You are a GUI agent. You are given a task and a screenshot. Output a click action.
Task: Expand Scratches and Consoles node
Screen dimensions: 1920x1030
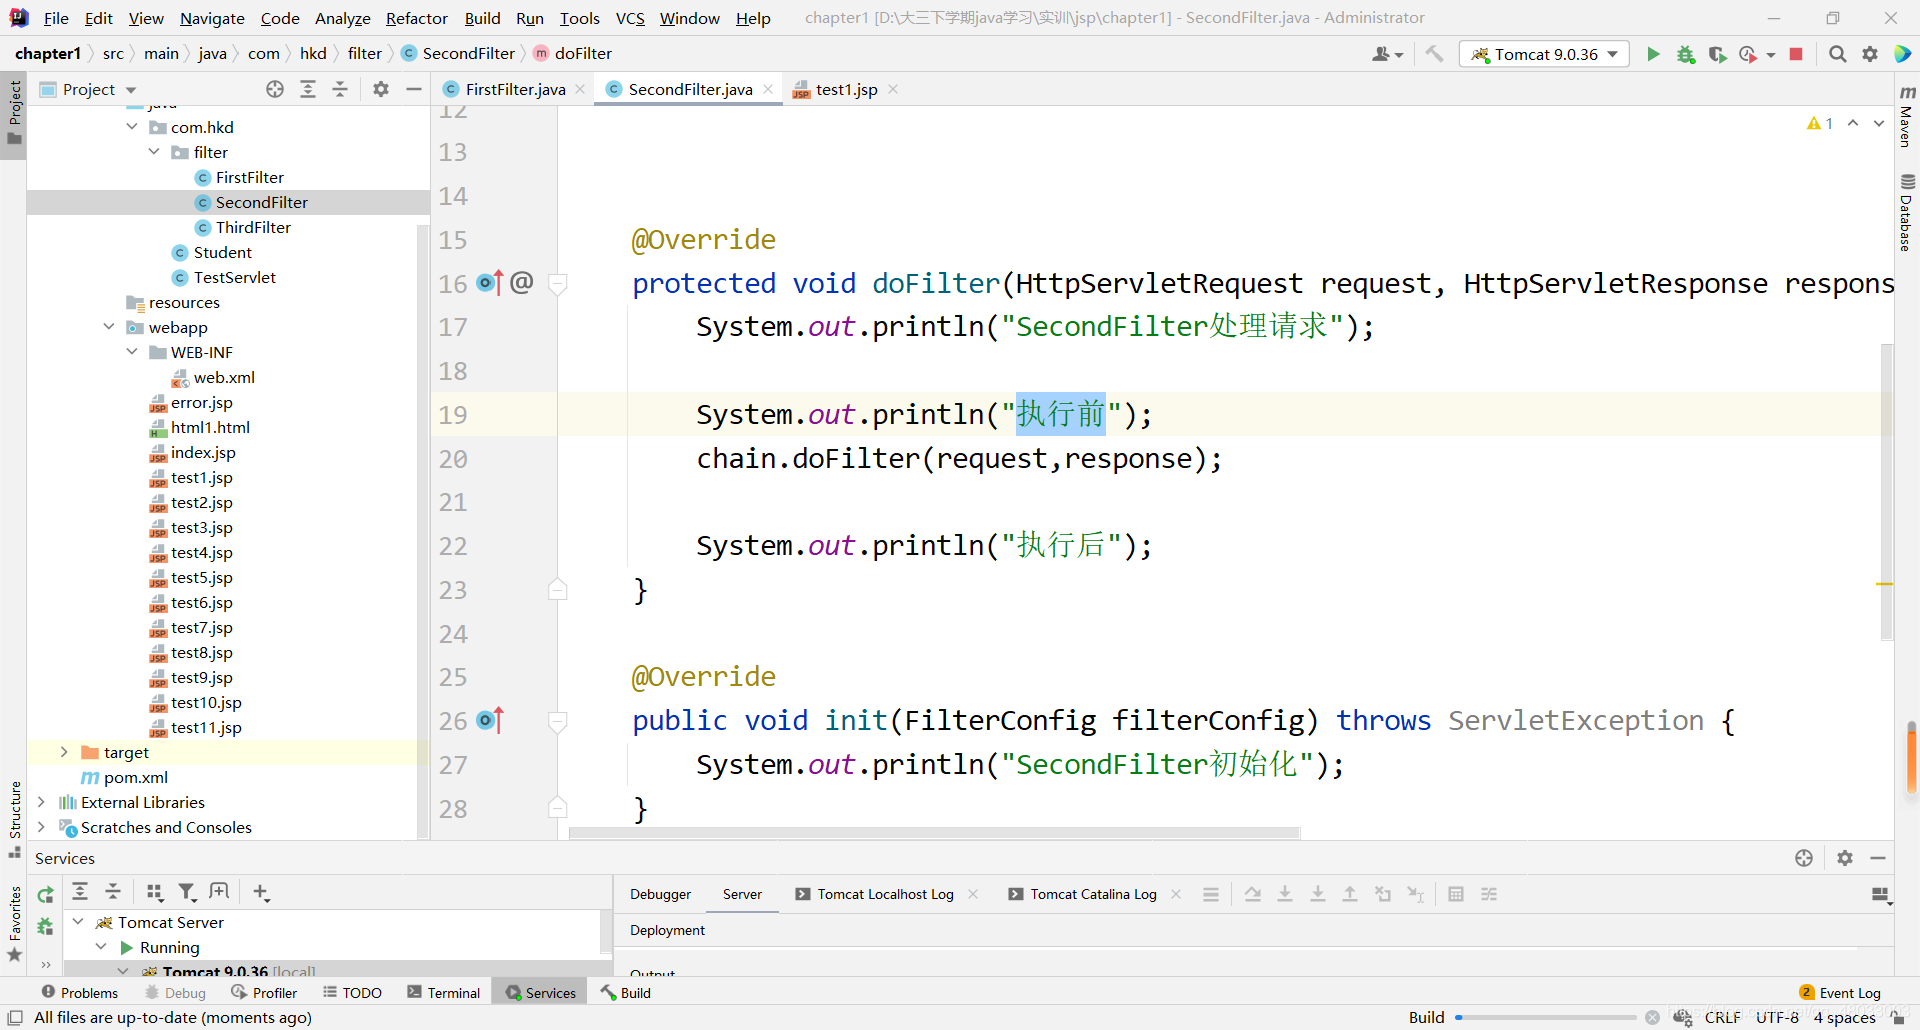[41, 827]
